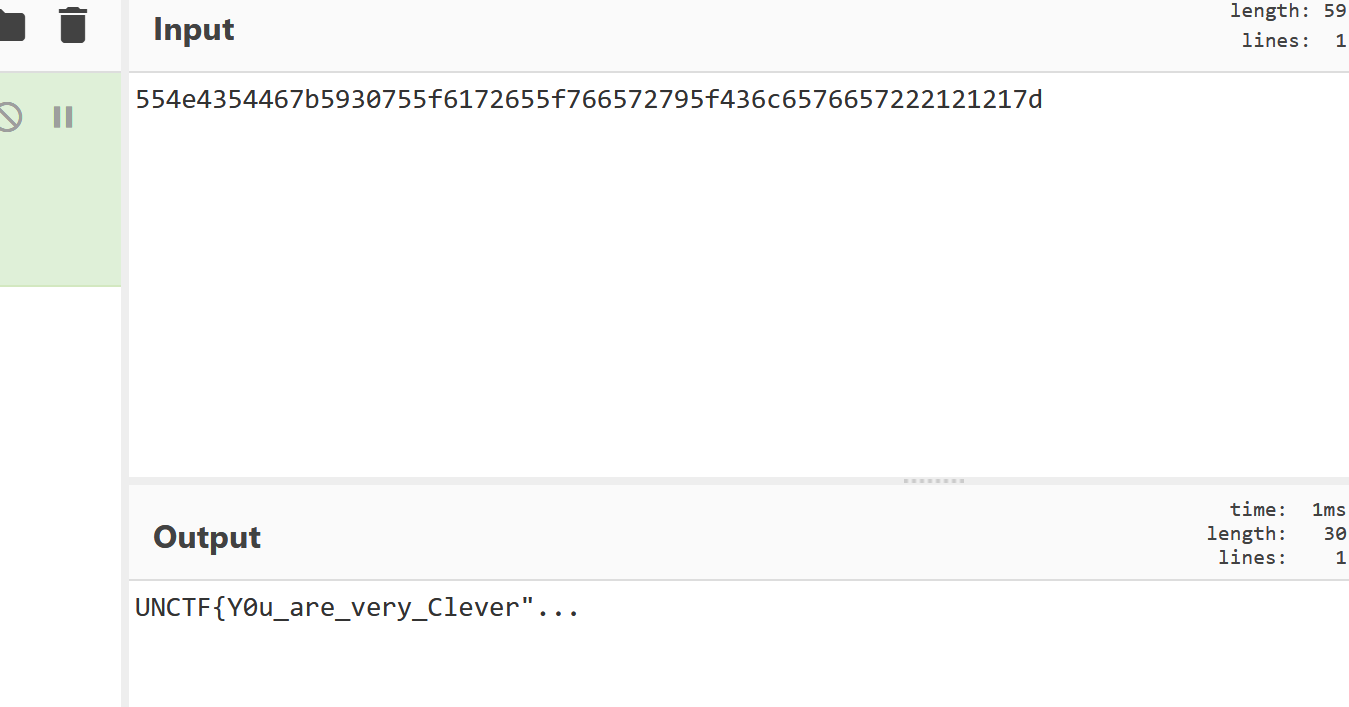Click the Output lines count
Image resolution: width=1349 pixels, height=707 pixels.
tap(1339, 558)
